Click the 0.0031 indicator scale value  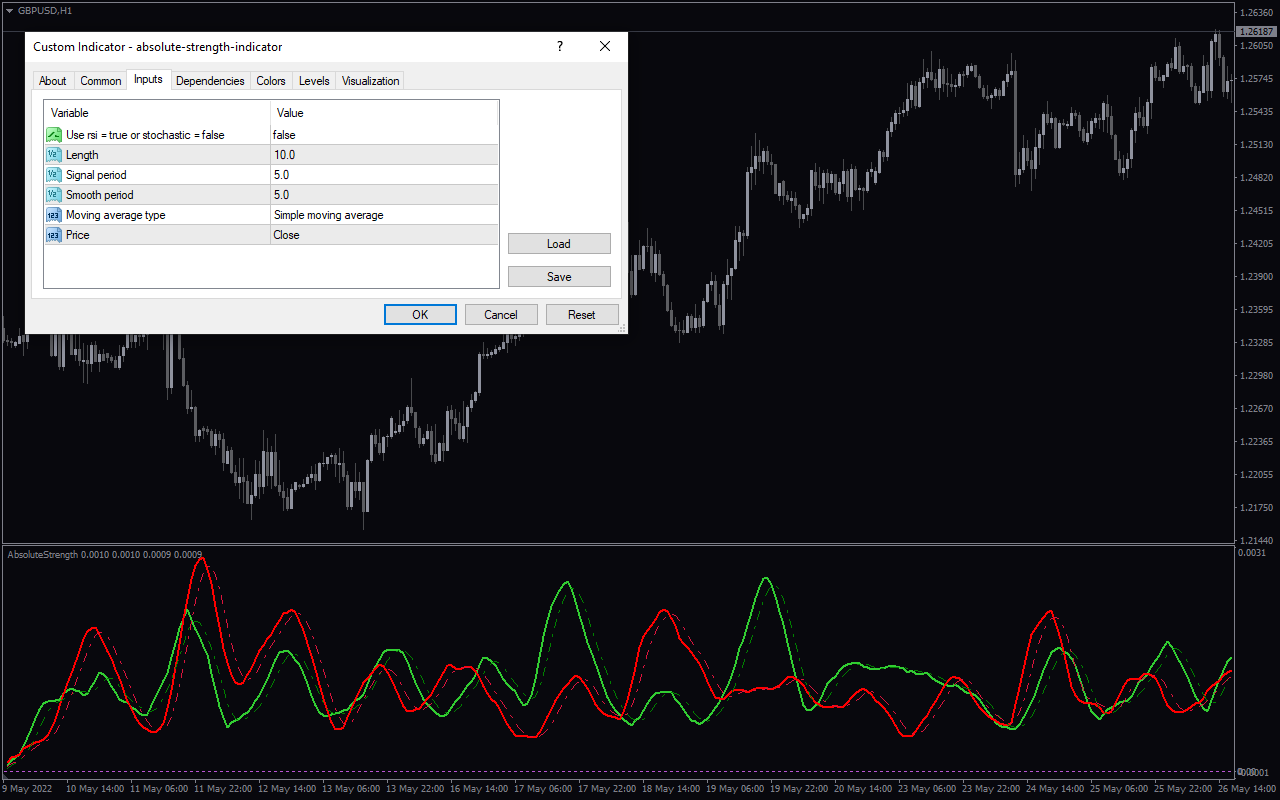click(1251, 553)
